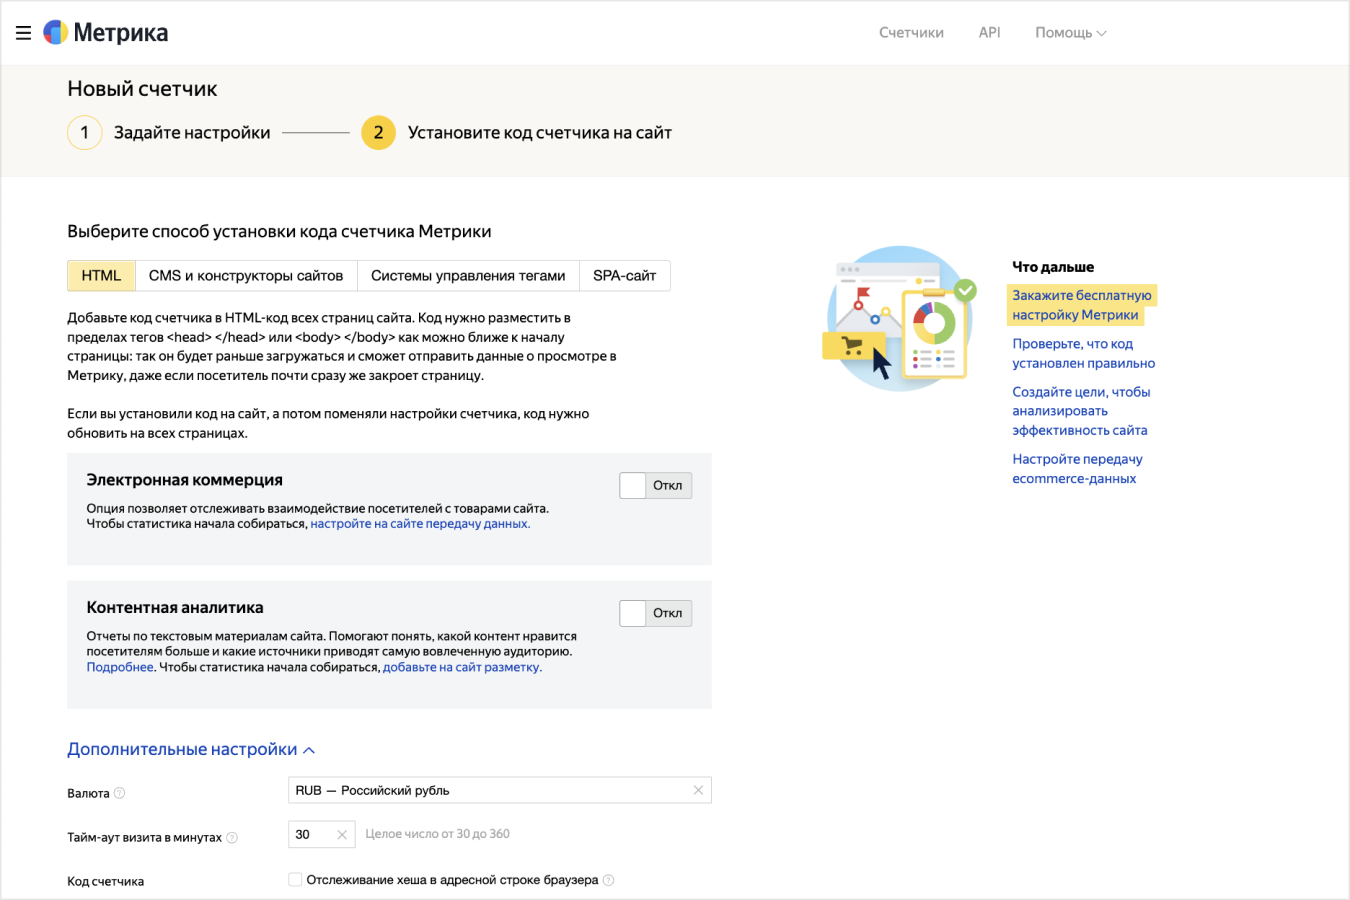Click the help icon for hash tracking
The width and height of the screenshot is (1350, 900).
(x=608, y=880)
